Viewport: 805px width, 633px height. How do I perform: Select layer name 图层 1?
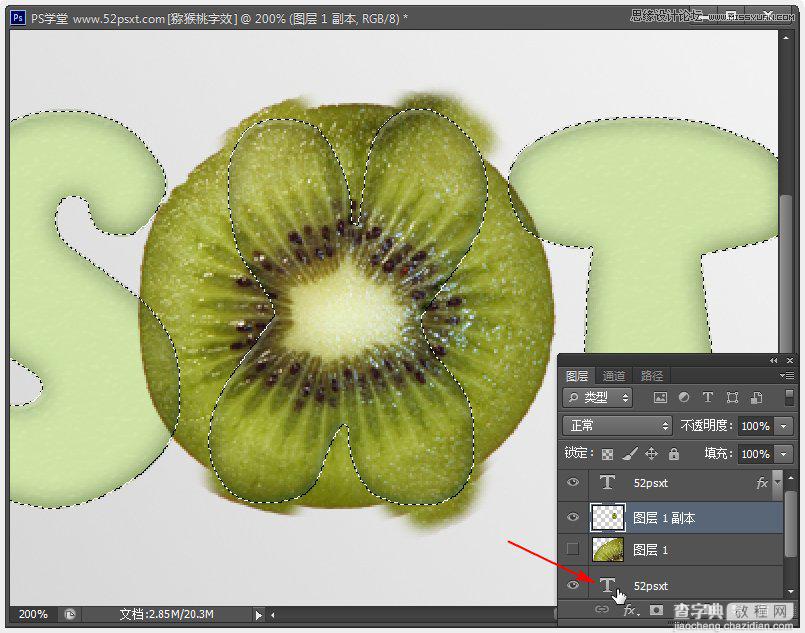point(650,550)
